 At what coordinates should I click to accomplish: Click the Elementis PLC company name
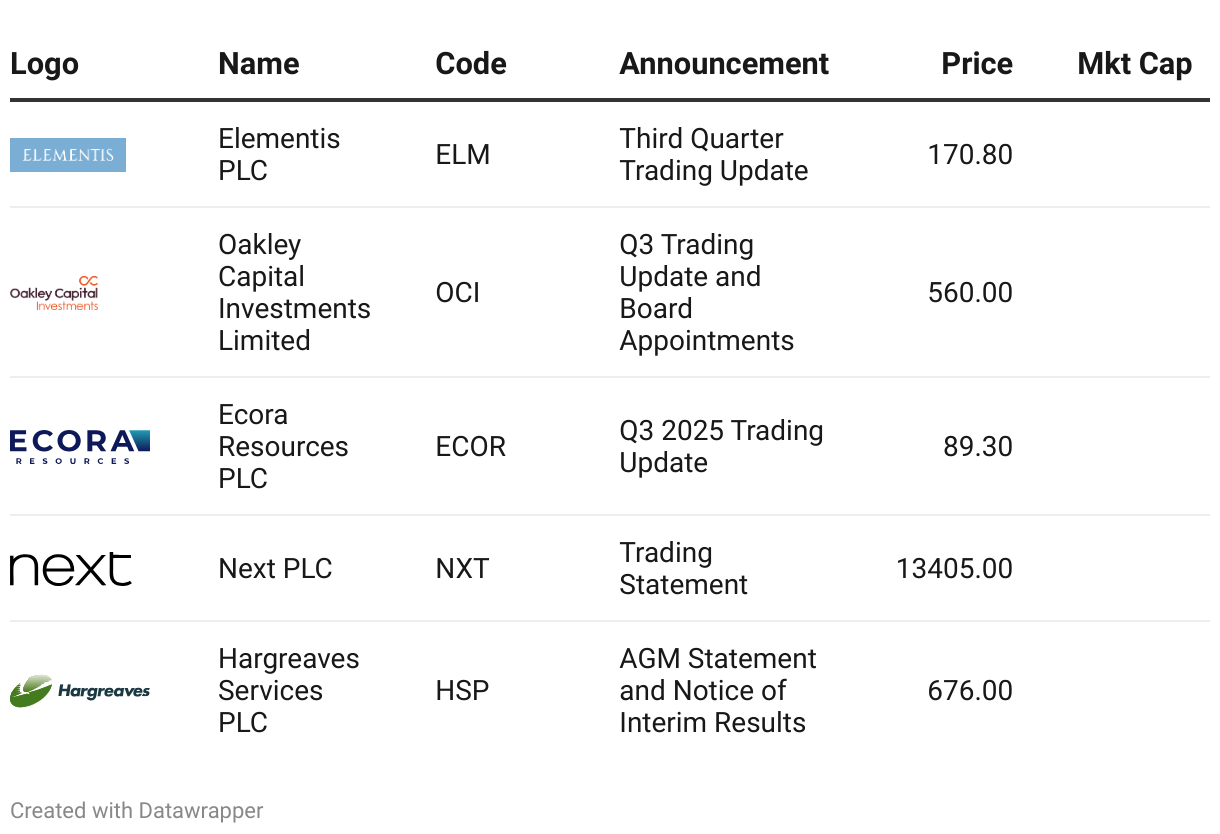point(279,155)
